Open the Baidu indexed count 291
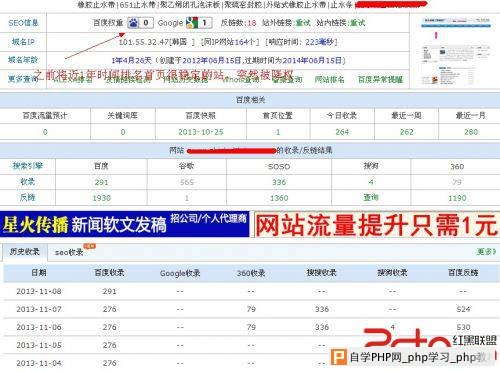500x371 pixels. pos(101,182)
